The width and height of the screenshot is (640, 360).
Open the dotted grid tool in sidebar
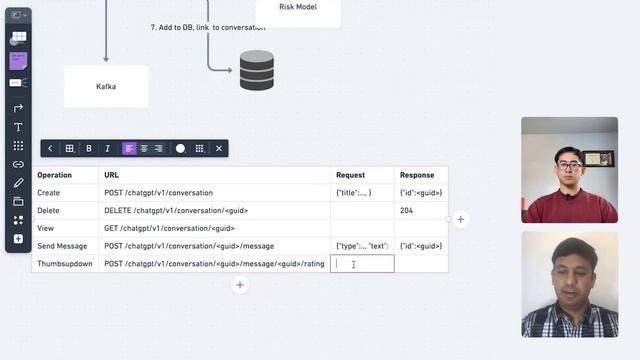click(x=18, y=146)
